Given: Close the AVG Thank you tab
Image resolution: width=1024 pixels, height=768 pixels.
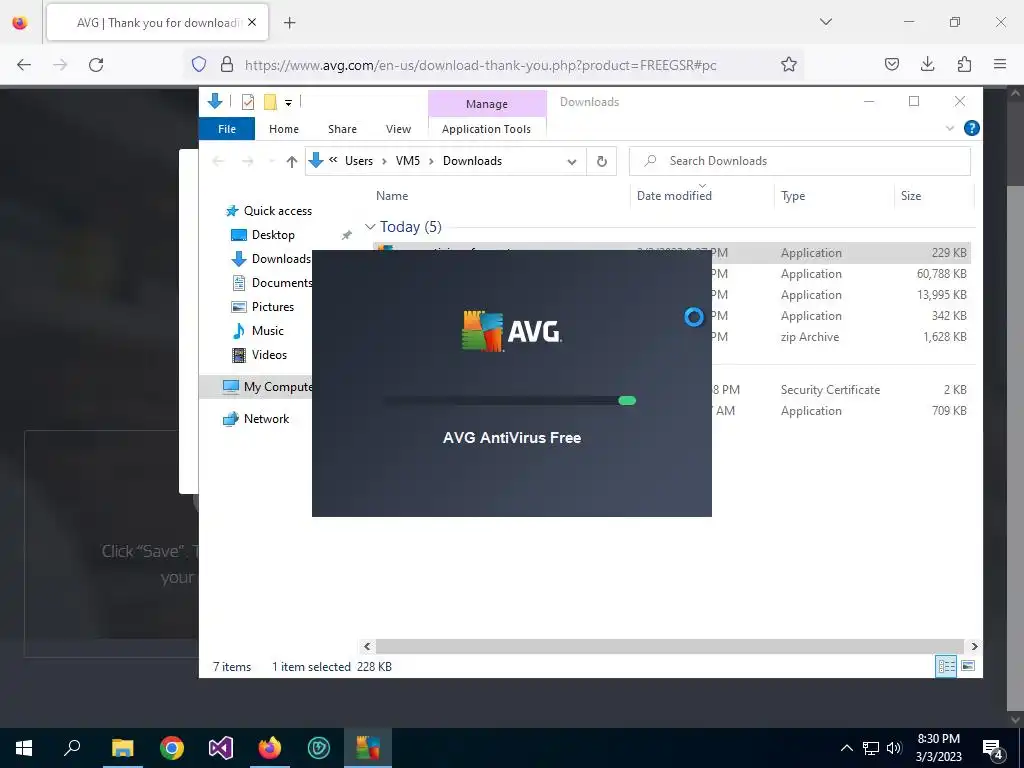Looking at the screenshot, I should coord(252,22).
